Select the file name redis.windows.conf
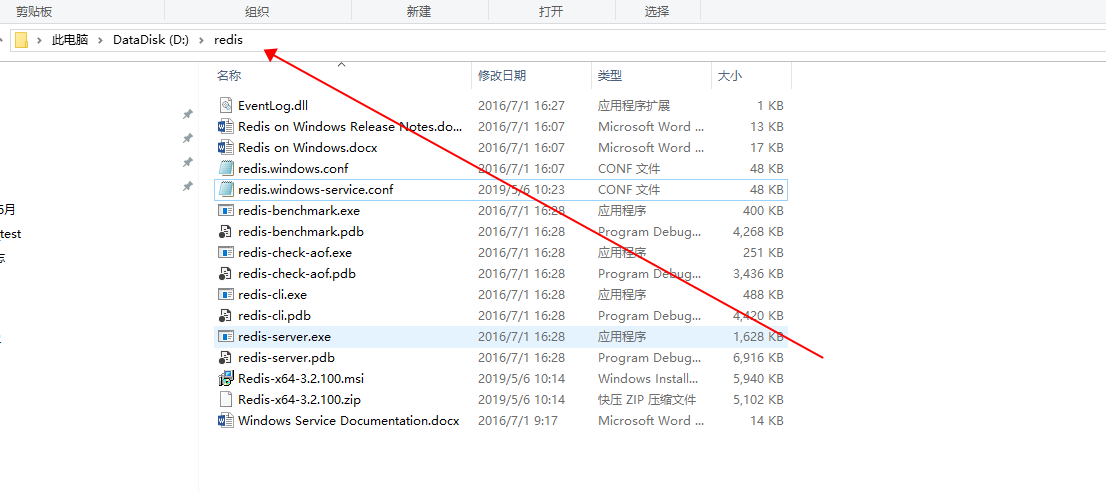Image resolution: width=1106 pixels, height=493 pixels. click(293, 169)
